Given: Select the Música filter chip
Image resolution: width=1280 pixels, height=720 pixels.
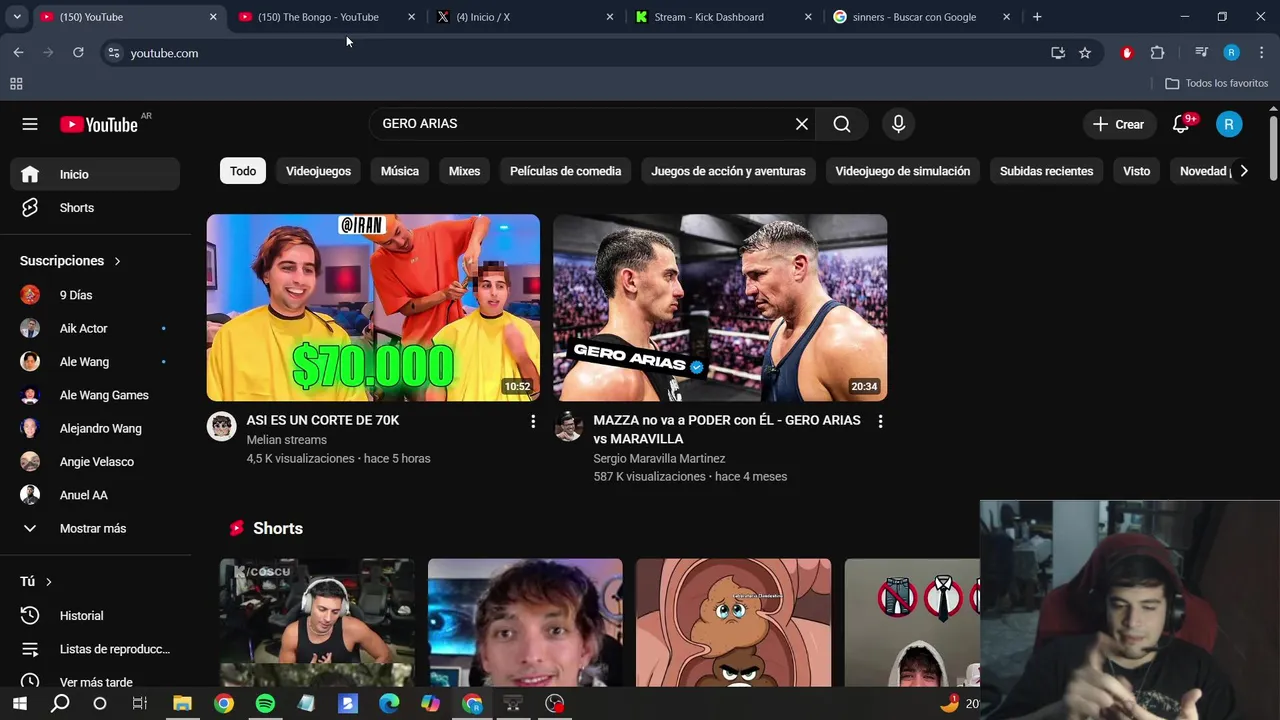Looking at the screenshot, I should pyautogui.click(x=400, y=171).
